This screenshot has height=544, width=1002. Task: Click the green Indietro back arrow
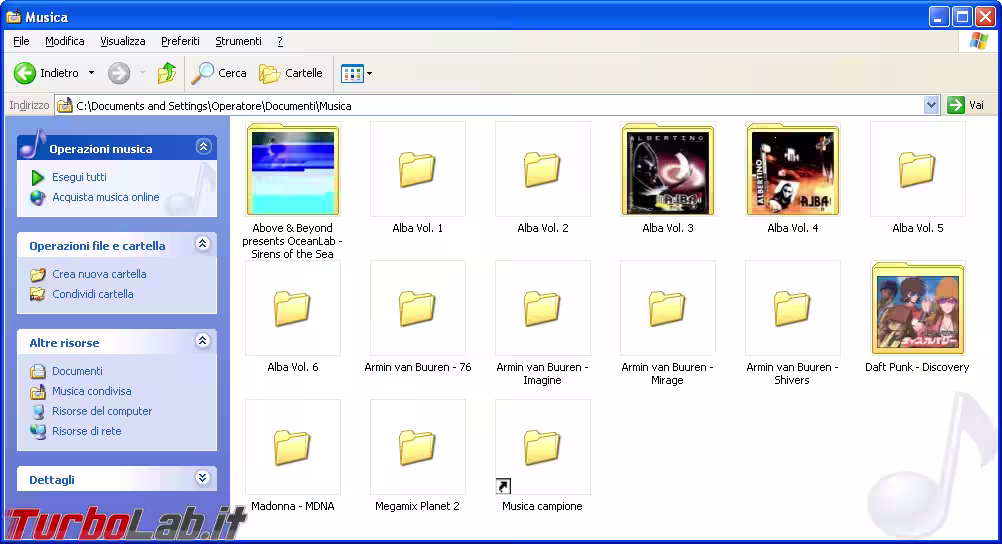coord(25,73)
